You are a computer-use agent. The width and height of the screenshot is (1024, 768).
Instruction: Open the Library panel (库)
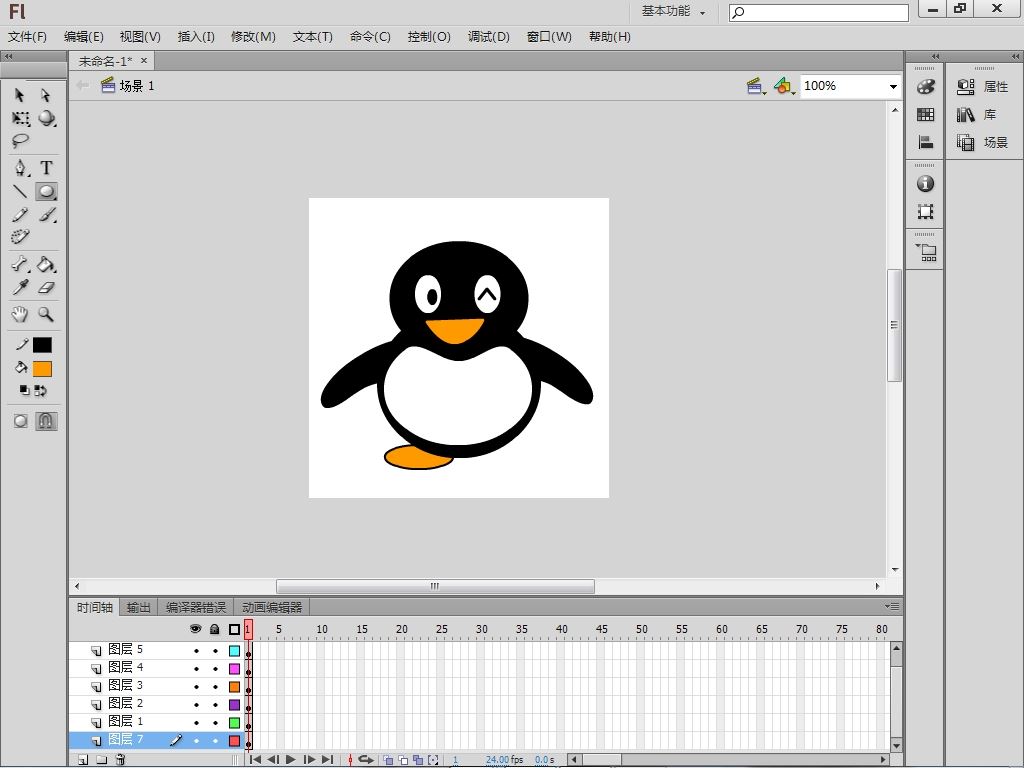[x=976, y=115]
